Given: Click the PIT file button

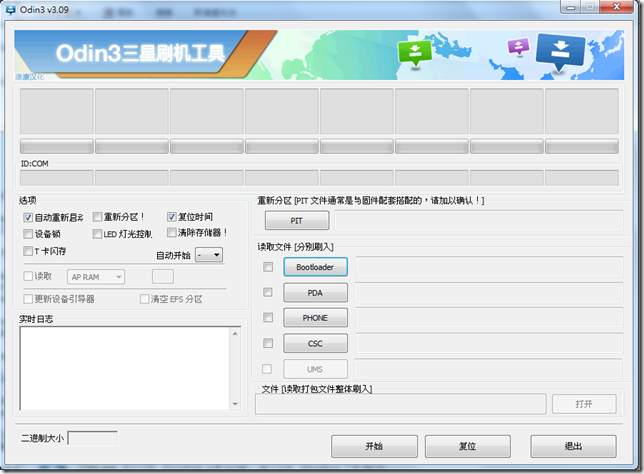Looking at the screenshot, I should click(297, 221).
